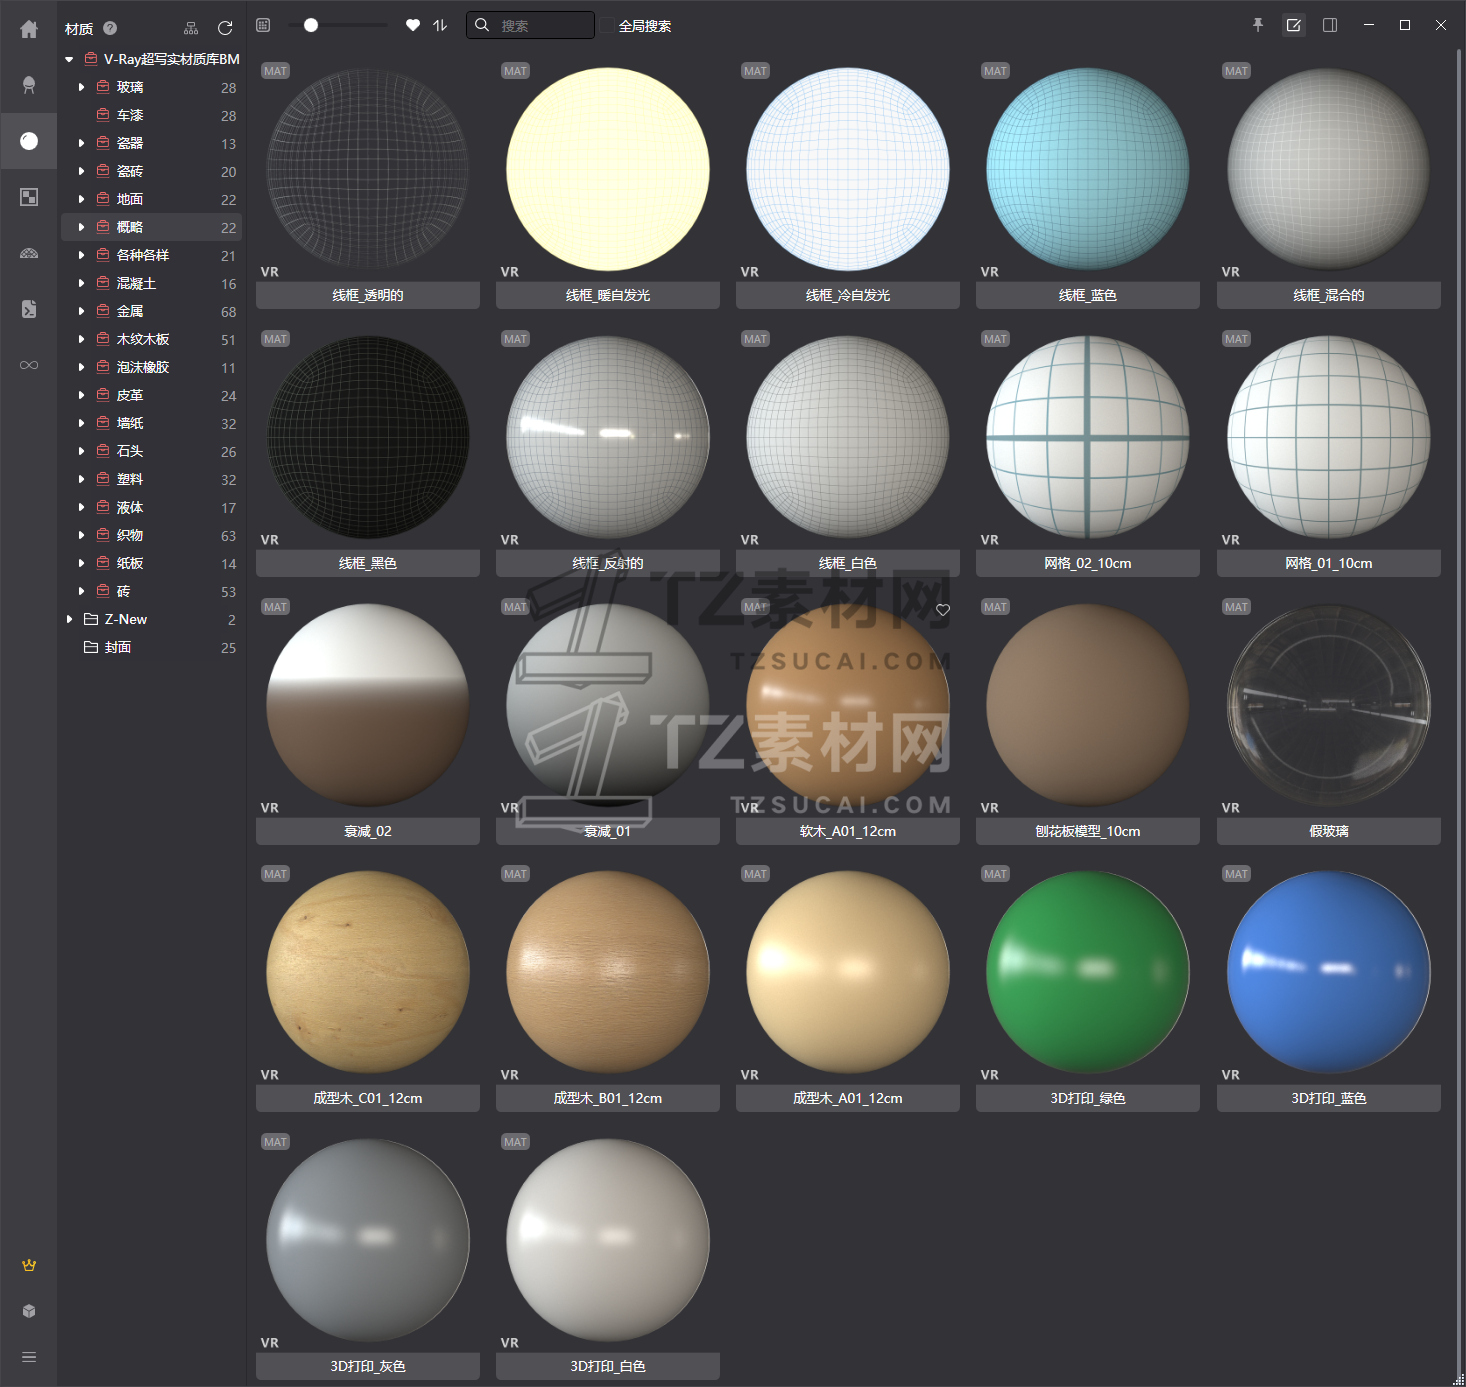Click the 线框_蓝色 material label
The height and width of the screenshot is (1387, 1466).
tap(1087, 295)
